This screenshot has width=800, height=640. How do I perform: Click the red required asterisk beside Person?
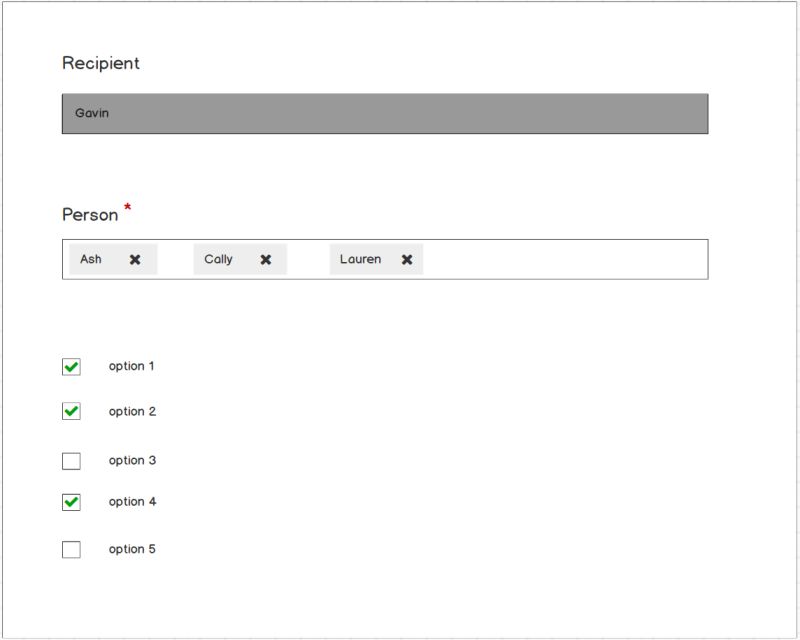coord(126,206)
